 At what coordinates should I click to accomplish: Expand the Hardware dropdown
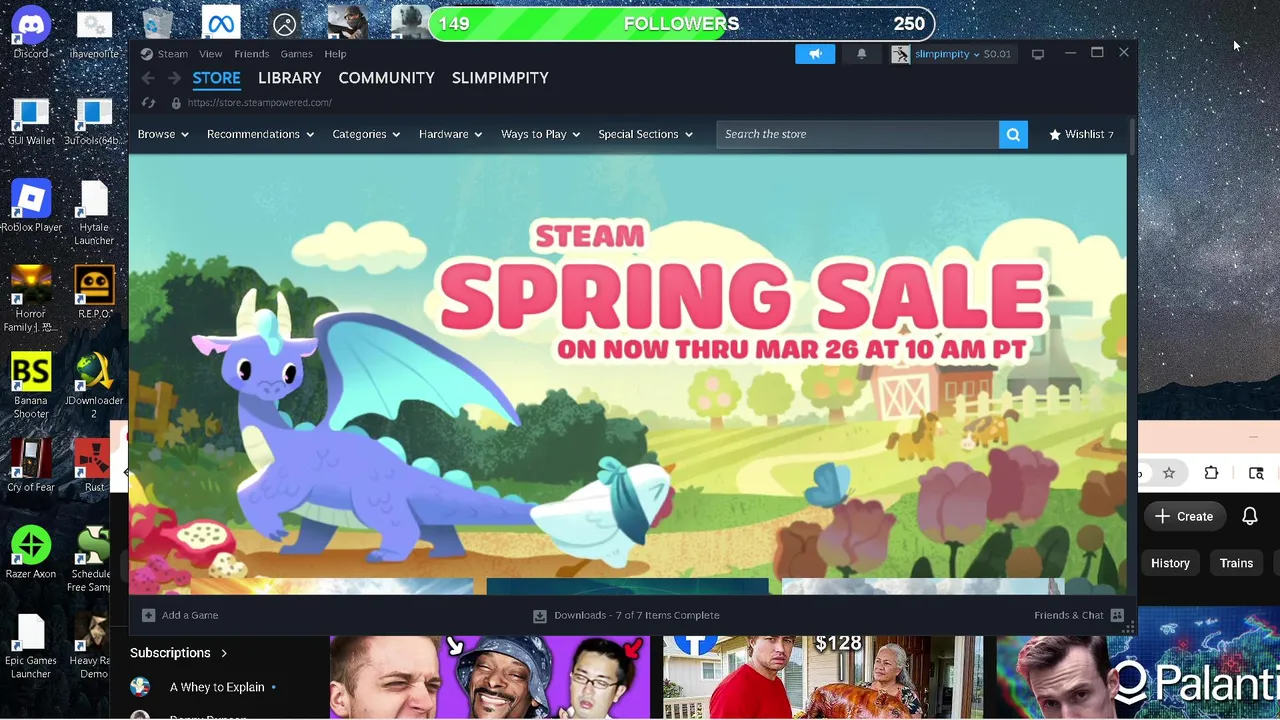(450, 134)
